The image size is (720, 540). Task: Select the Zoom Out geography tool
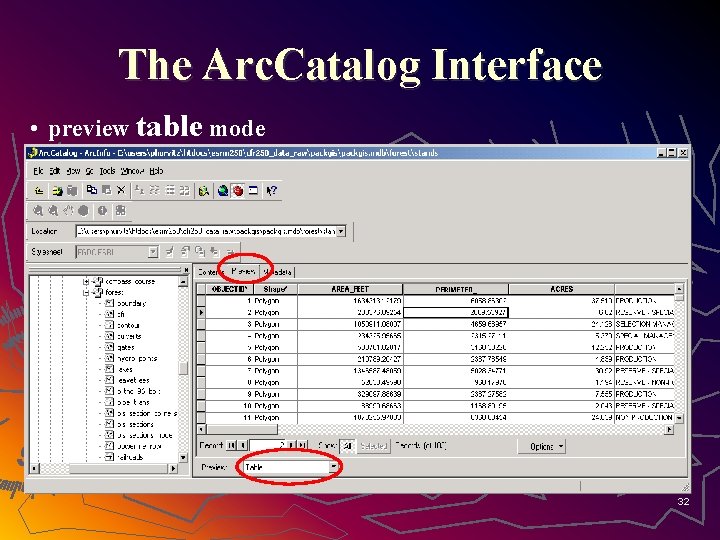(x=53, y=211)
